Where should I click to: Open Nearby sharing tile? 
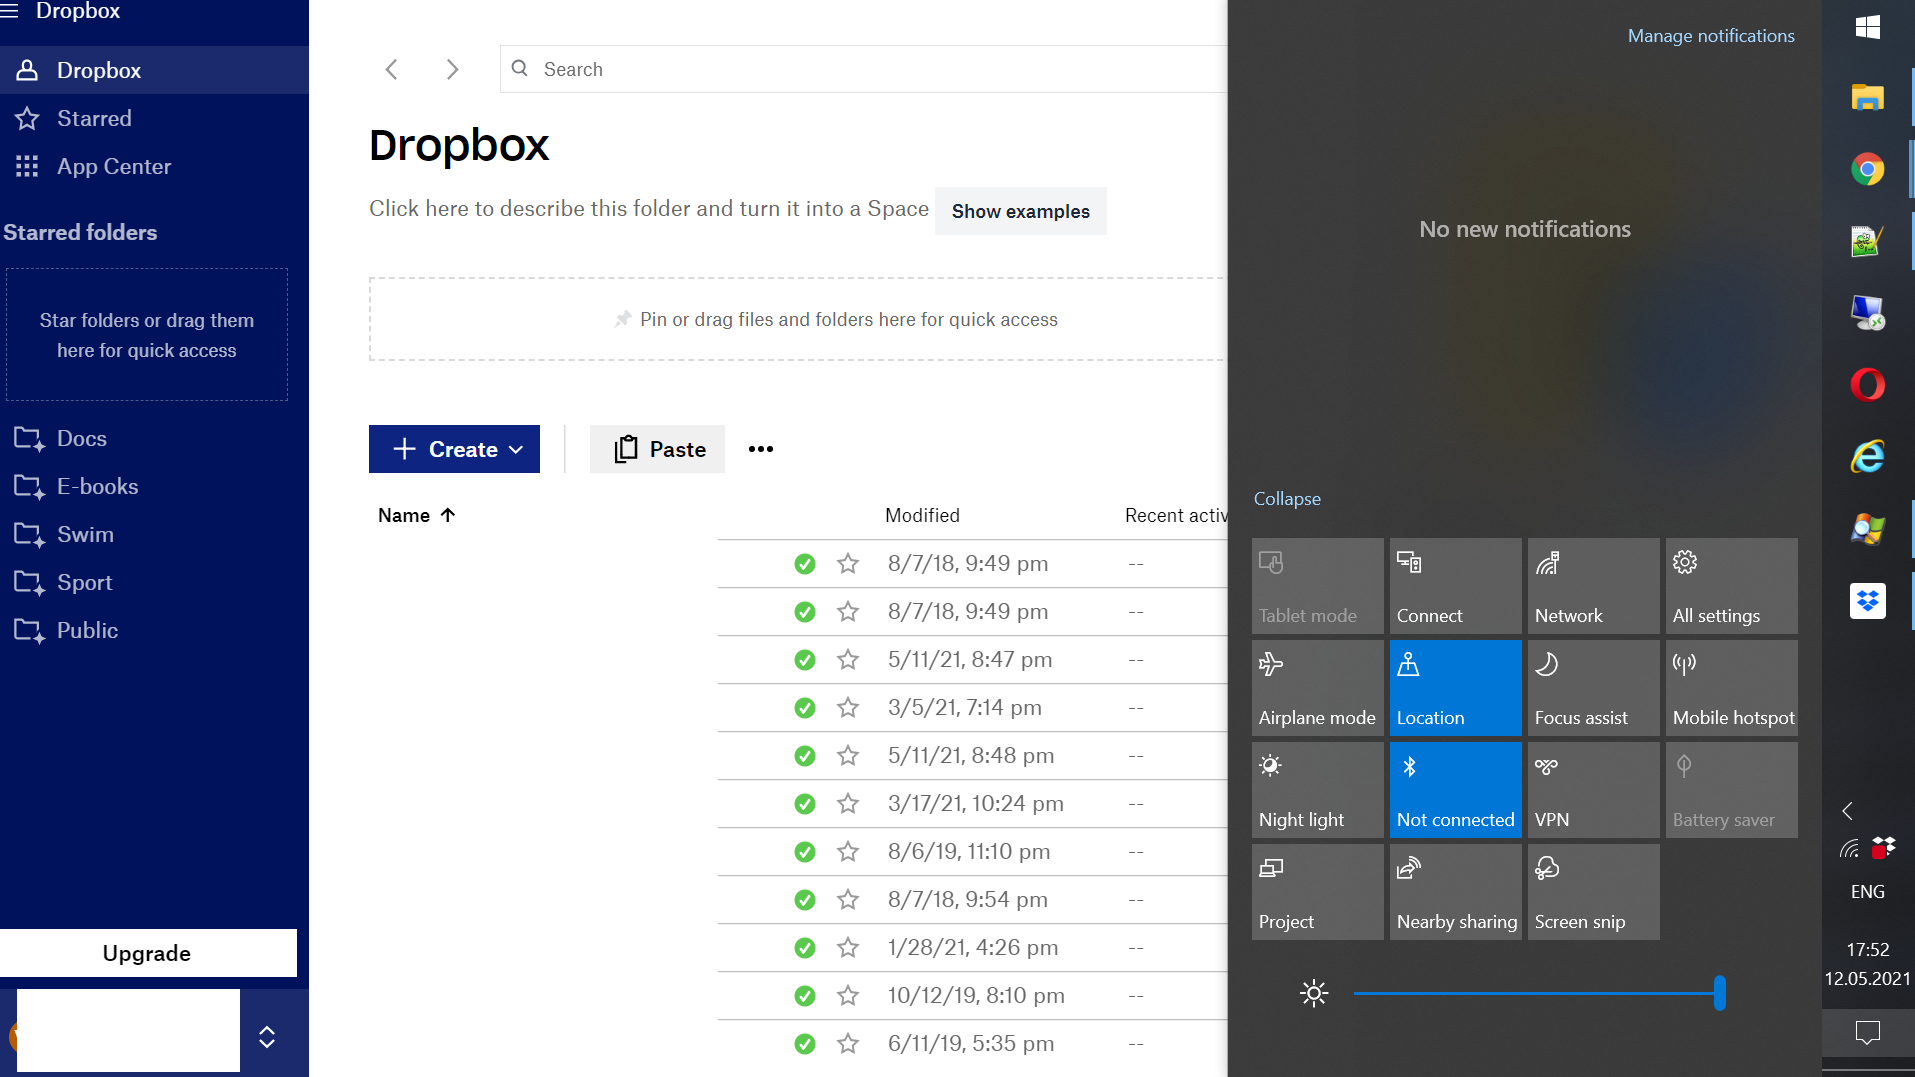[1455, 892]
